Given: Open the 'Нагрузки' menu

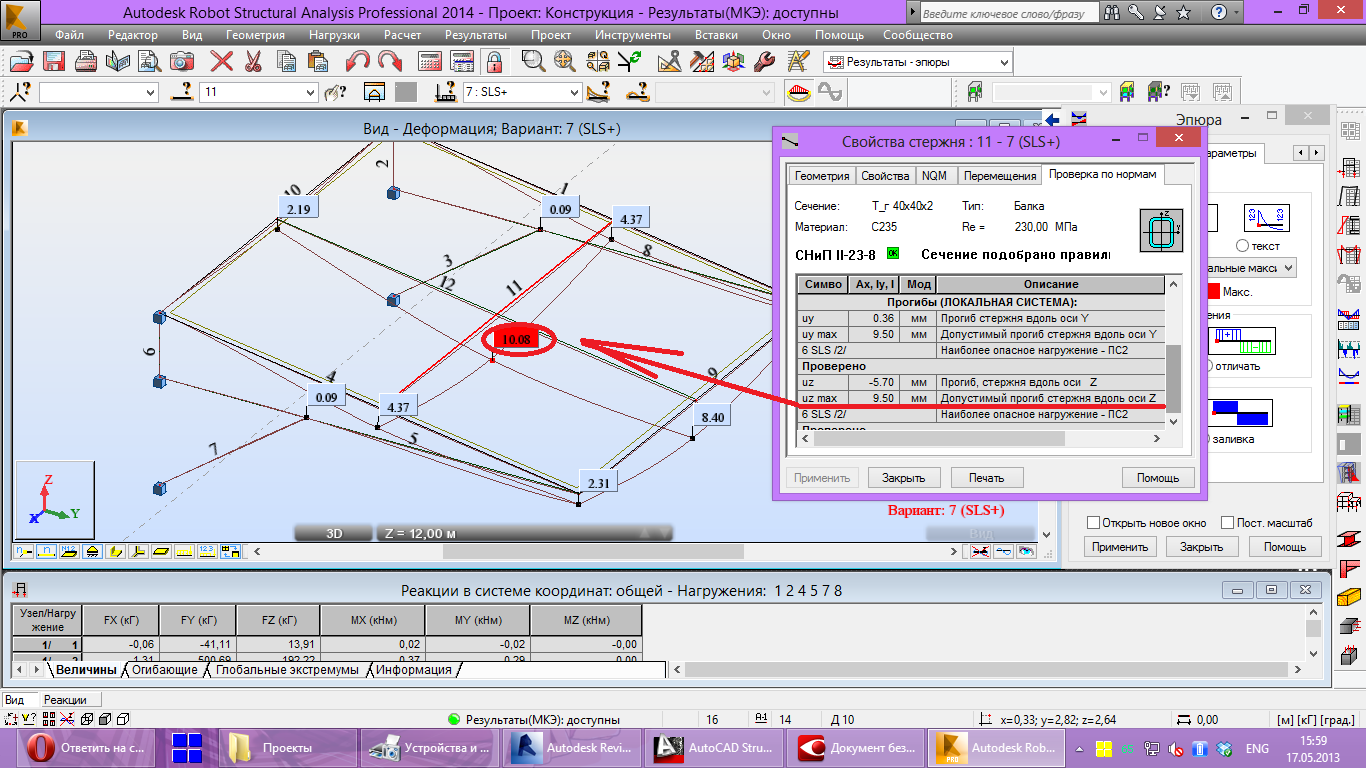Looking at the screenshot, I should [x=334, y=35].
